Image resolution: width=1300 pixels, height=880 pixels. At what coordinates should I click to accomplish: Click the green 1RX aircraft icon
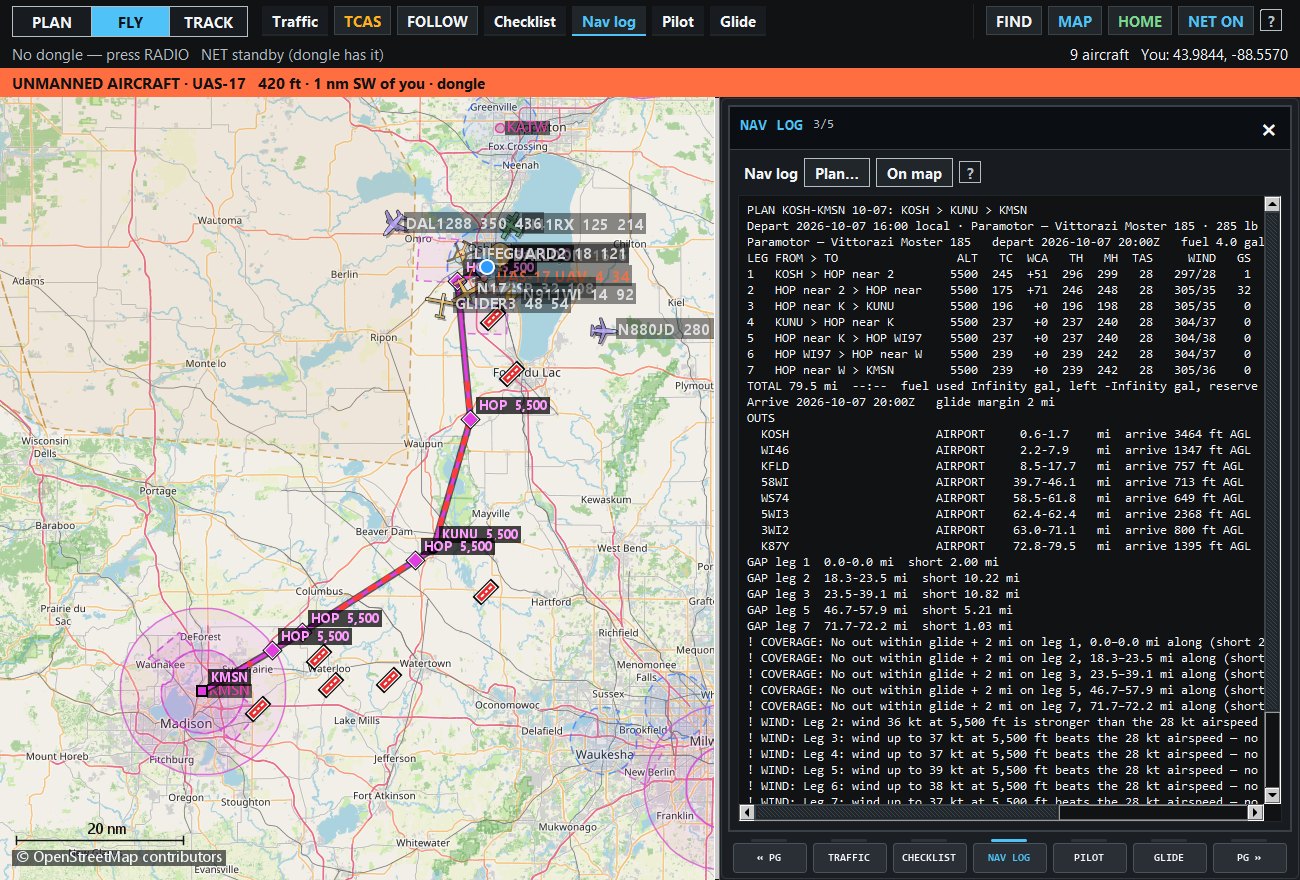pyautogui.click(x=513, y=225)
